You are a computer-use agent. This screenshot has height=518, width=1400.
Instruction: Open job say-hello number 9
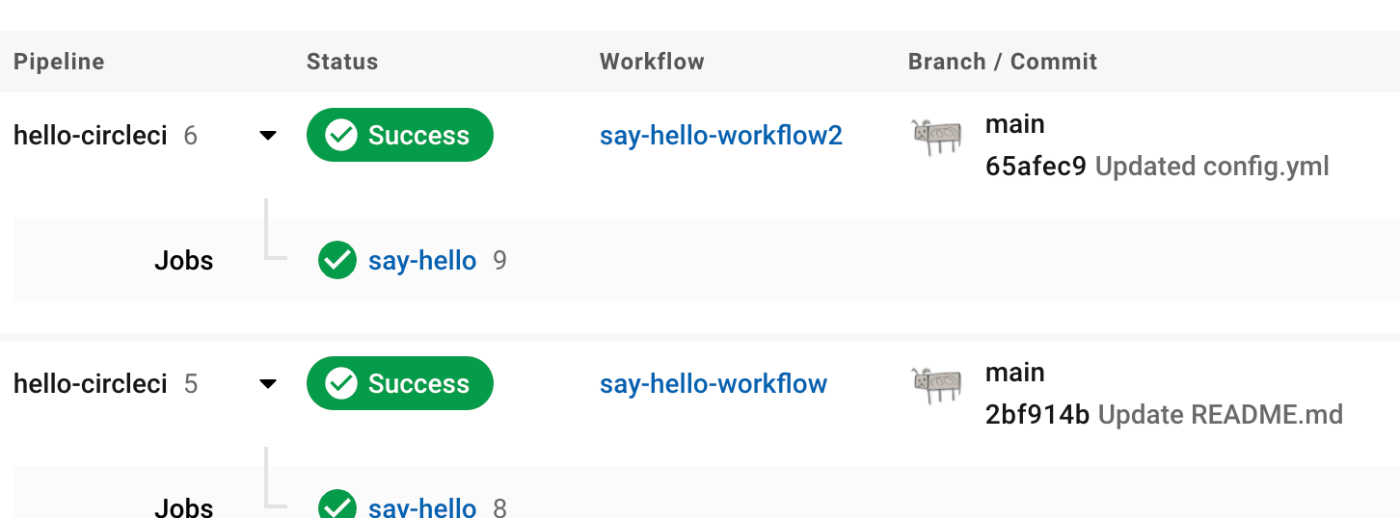pyautogui.click(x=422, y=260)
